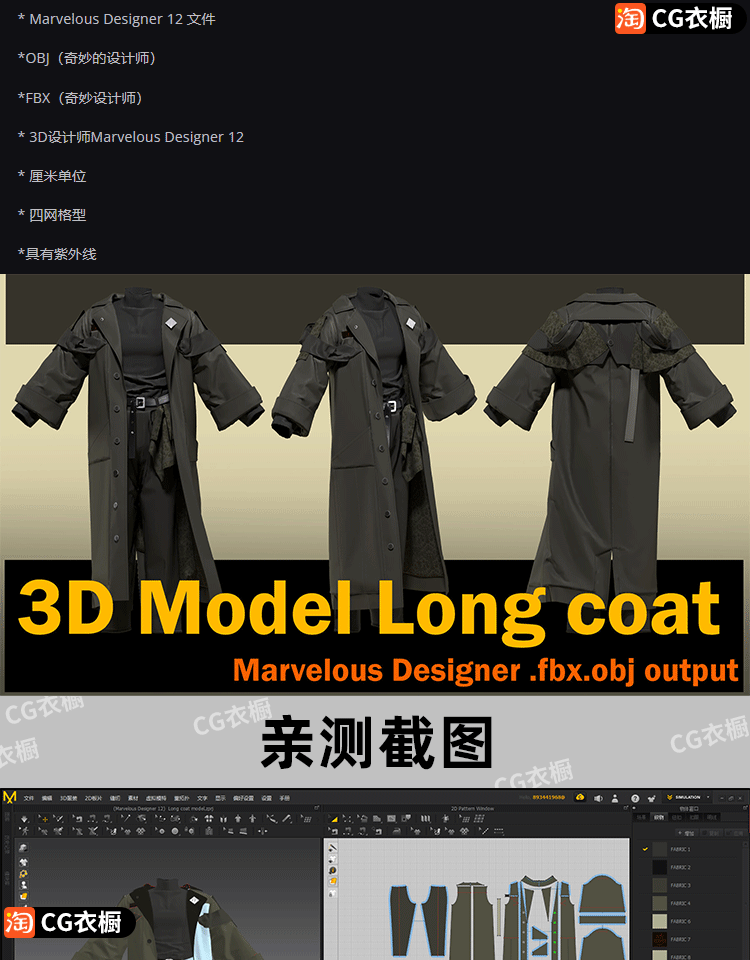This screenshot has height=960, width=750.
Task: Click the first 3D toolbar simulate arrow icon
Action: [x=24, y=818]
